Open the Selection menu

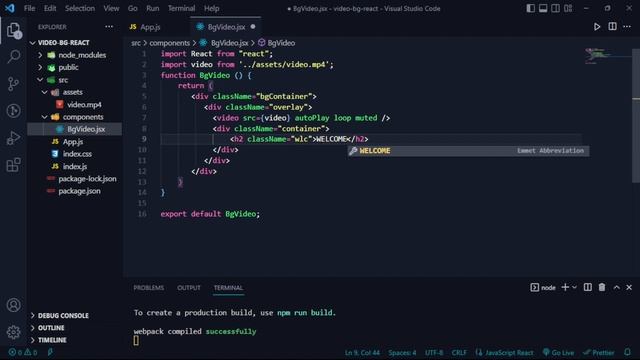coord(80,8)
